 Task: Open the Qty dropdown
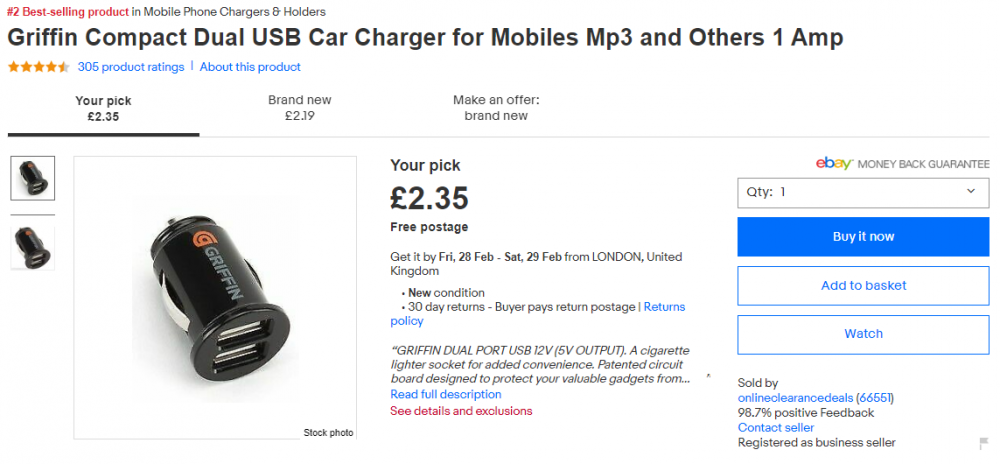pyautogui.click(x=864, y=192)
